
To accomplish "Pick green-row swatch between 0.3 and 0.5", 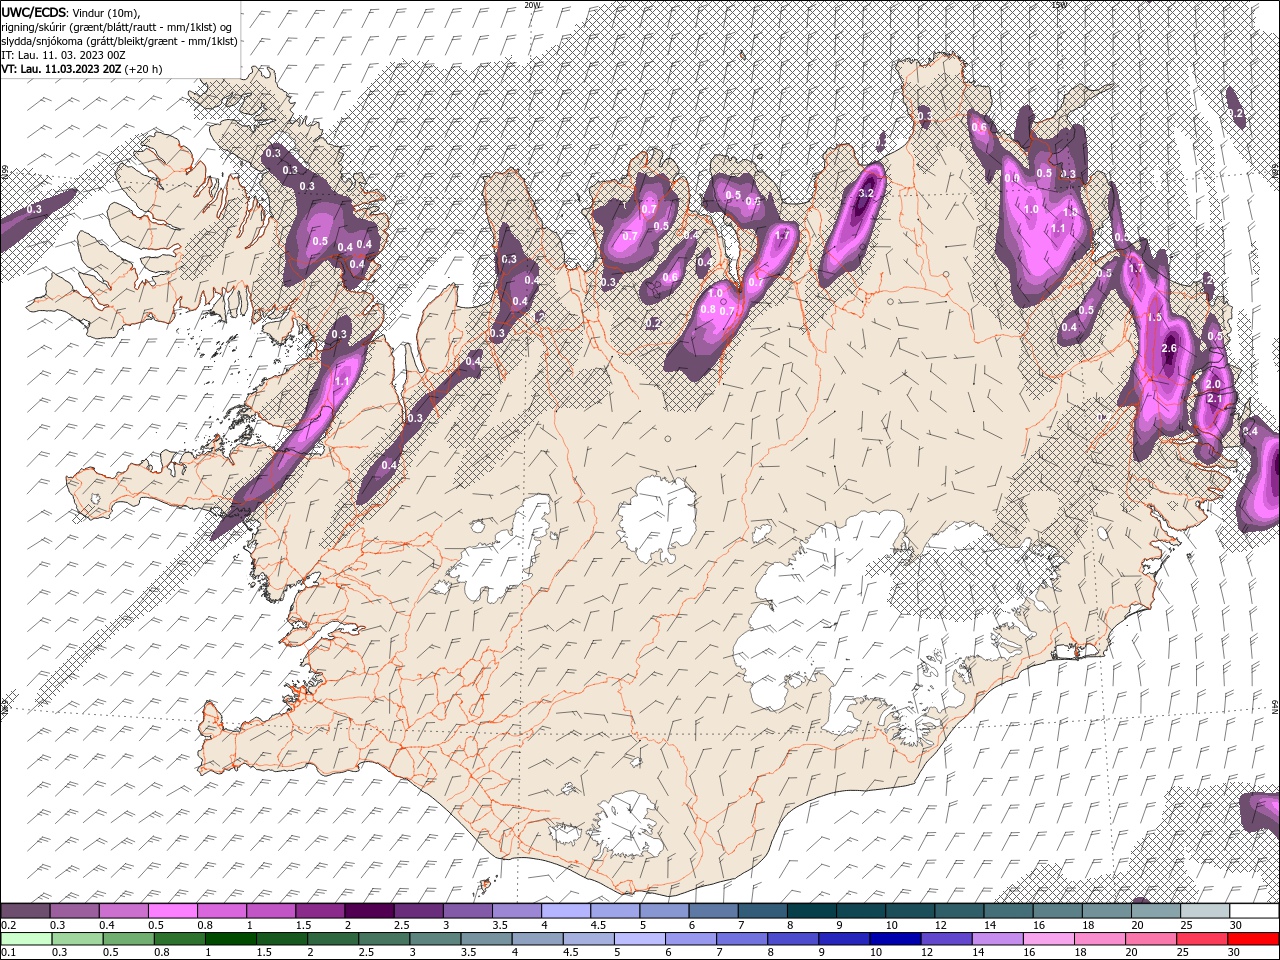I will coord(77,939).
